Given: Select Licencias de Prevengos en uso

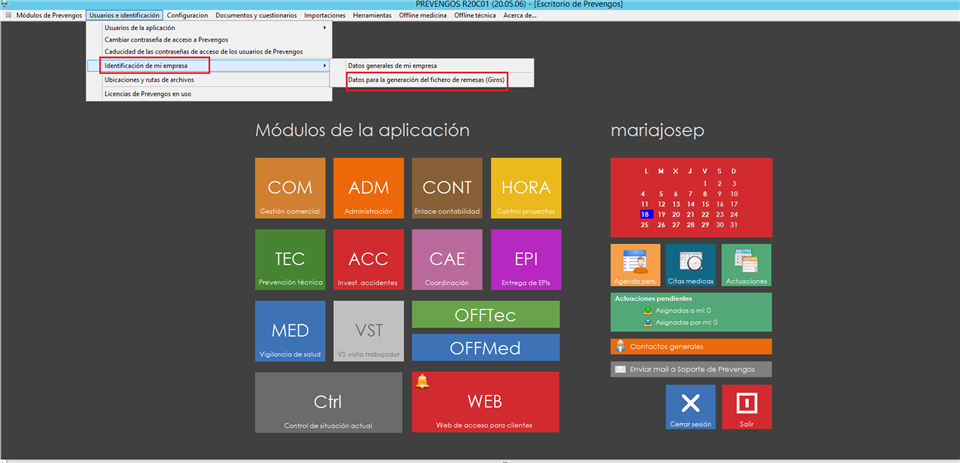Looking at the screenshot, I should (148, 94).
